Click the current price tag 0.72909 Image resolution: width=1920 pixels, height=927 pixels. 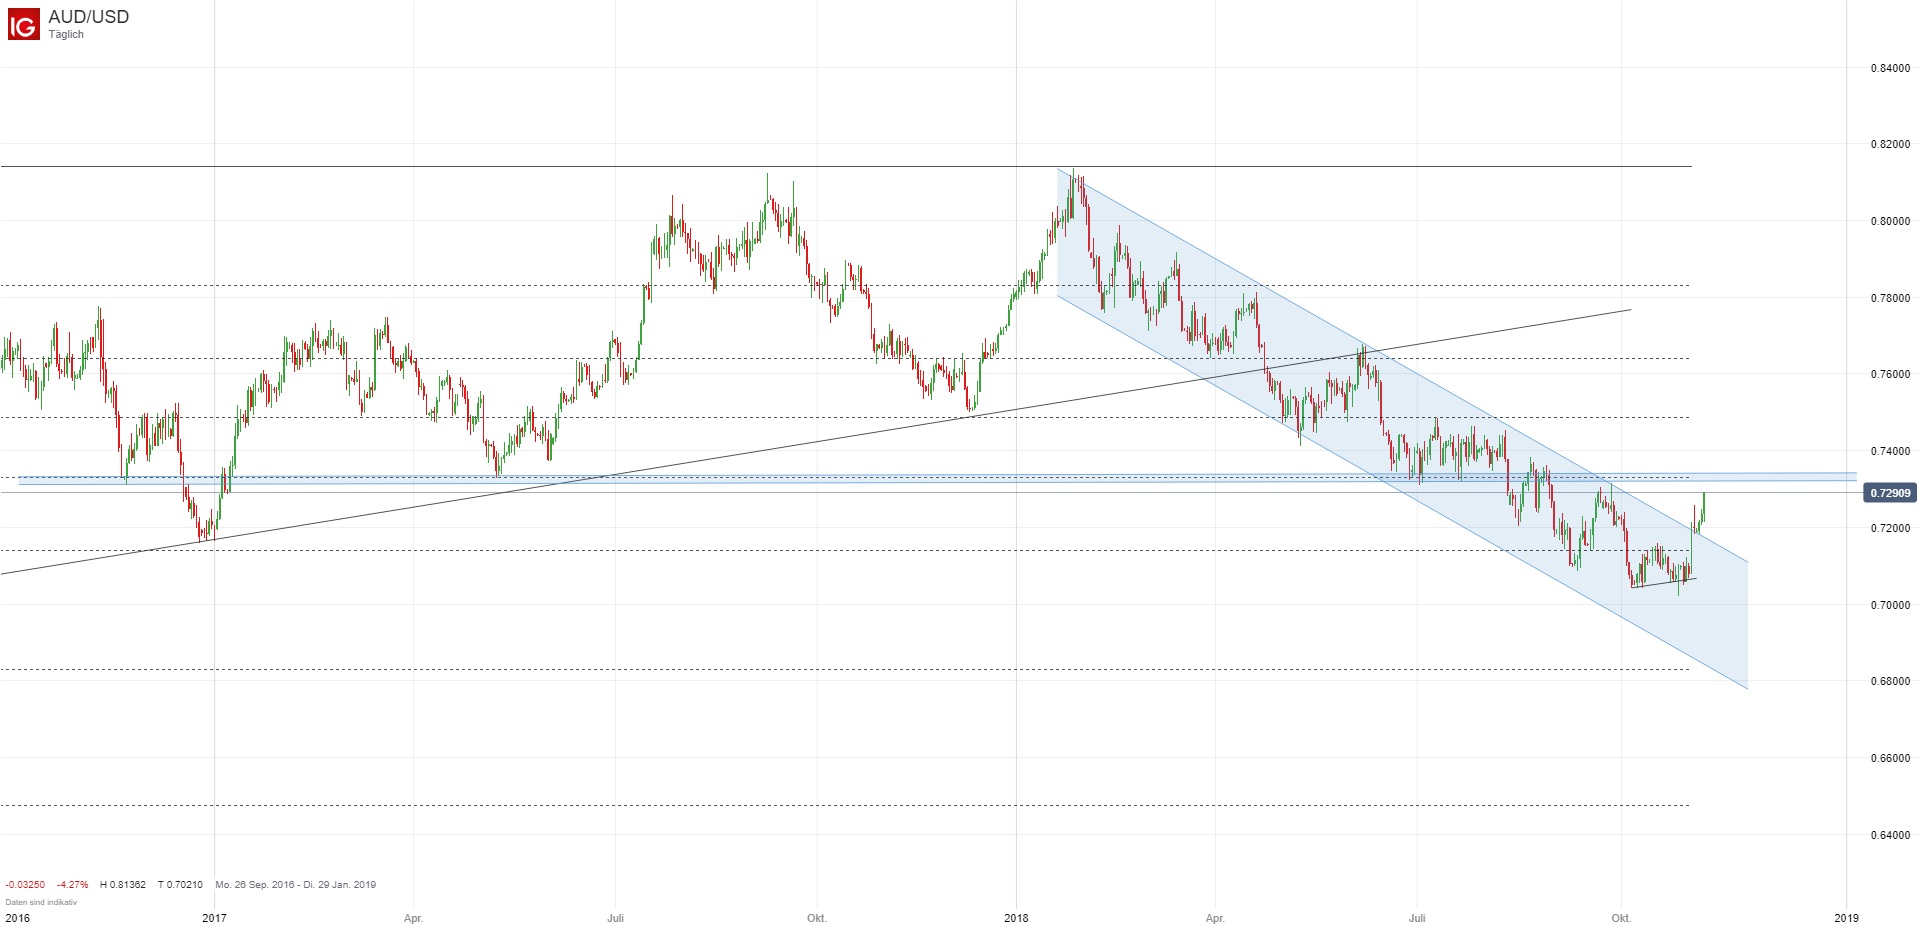pyautogui.click(x=1890, y=493)
